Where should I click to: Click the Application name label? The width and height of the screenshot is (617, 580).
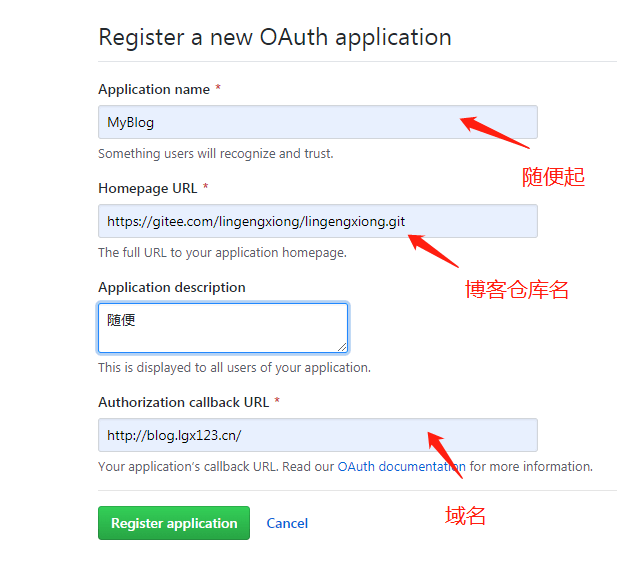click(154, 89)
